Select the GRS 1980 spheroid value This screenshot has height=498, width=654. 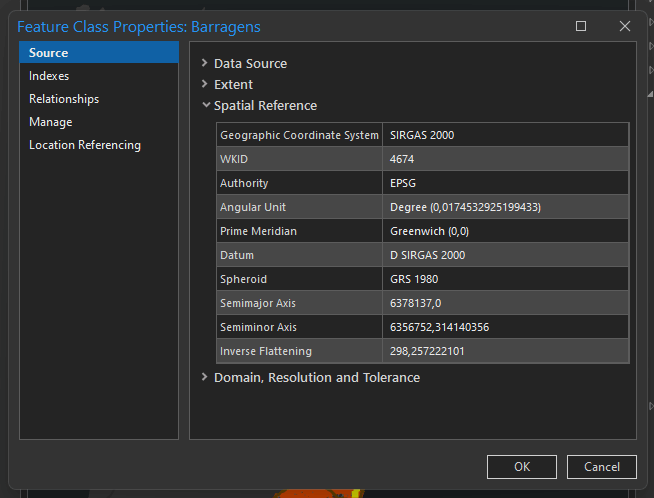[414, 279]
